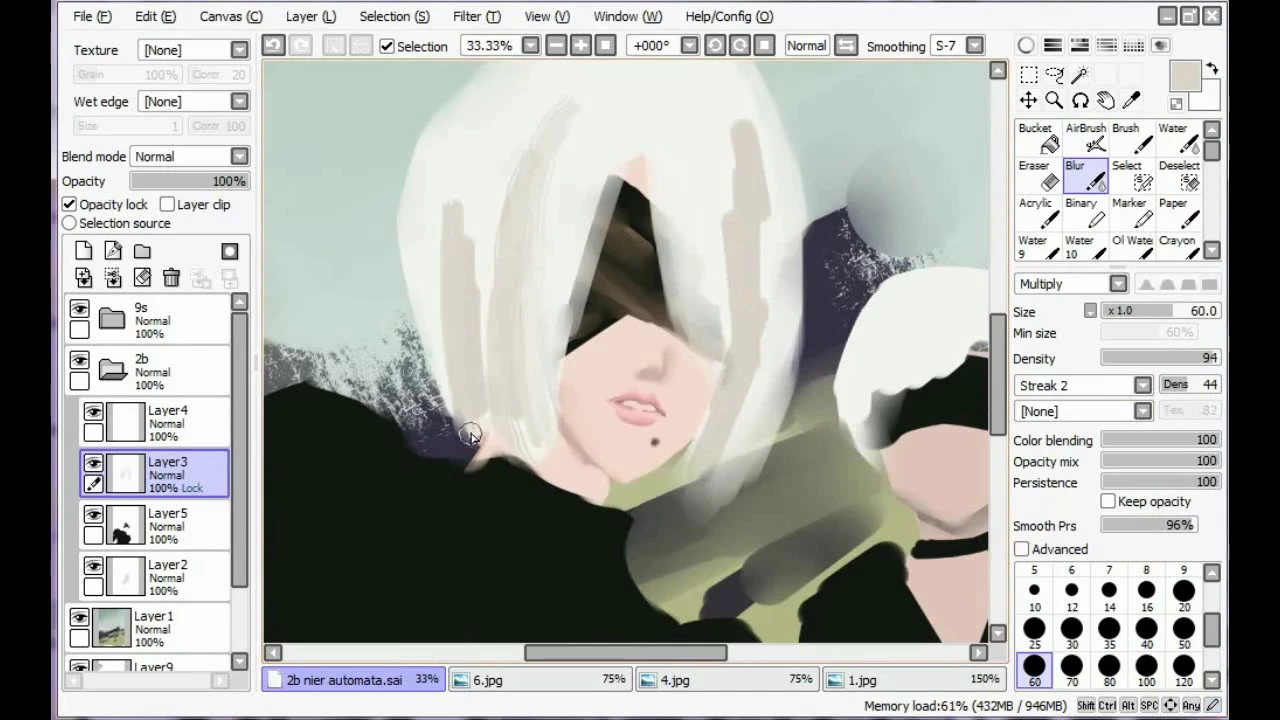Create a new normal layer

pyautogui.click(x=83, y=251)
